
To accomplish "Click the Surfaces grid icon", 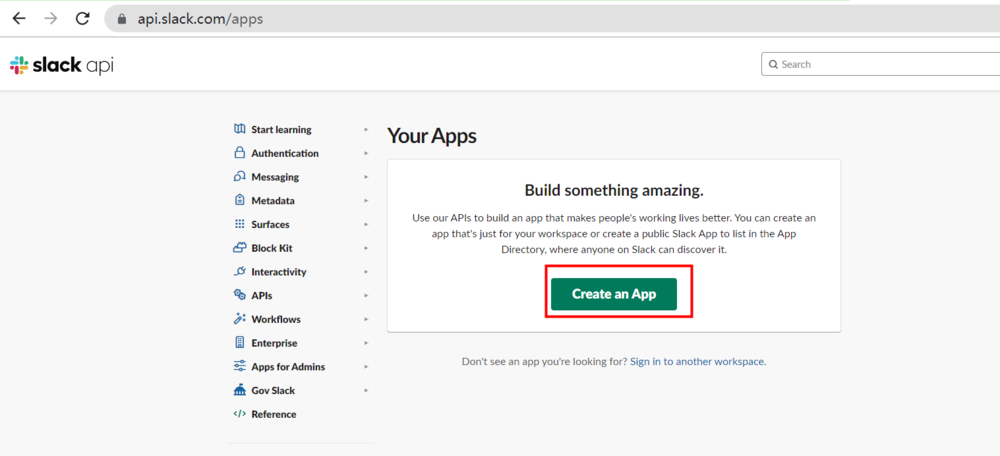I will 240,224.
